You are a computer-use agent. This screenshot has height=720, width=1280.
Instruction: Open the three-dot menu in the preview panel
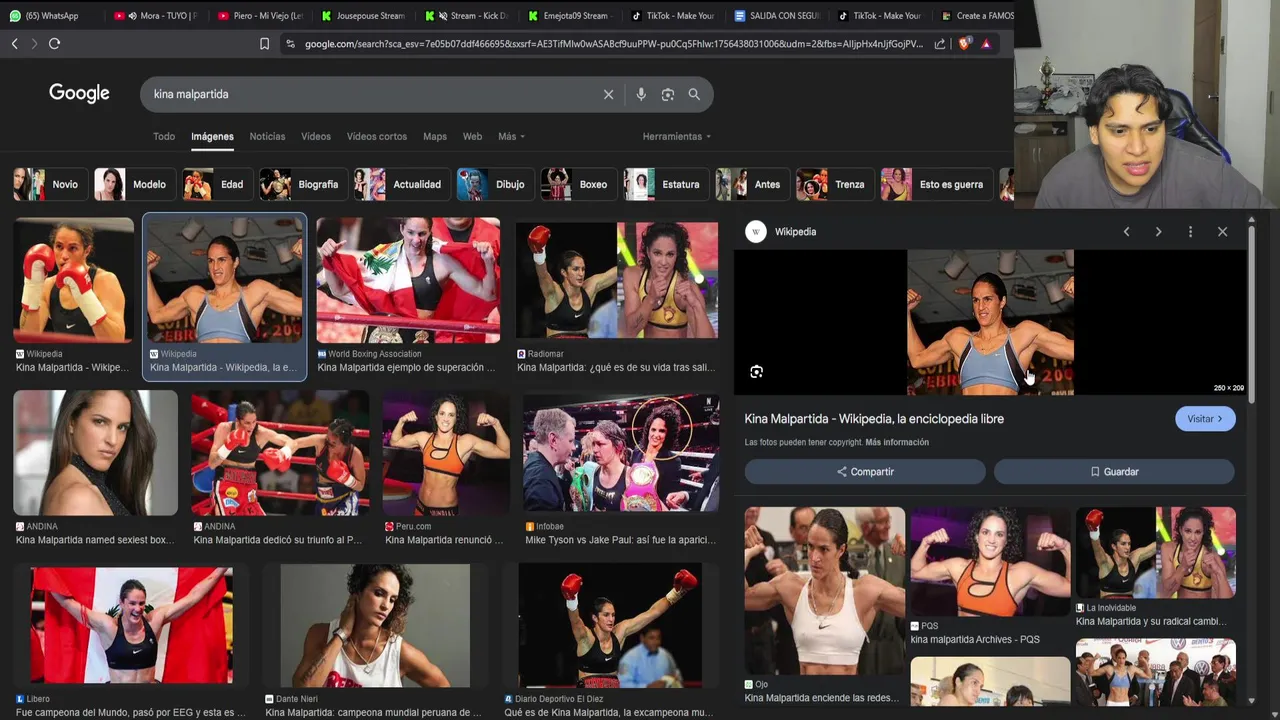(1190, 232)
